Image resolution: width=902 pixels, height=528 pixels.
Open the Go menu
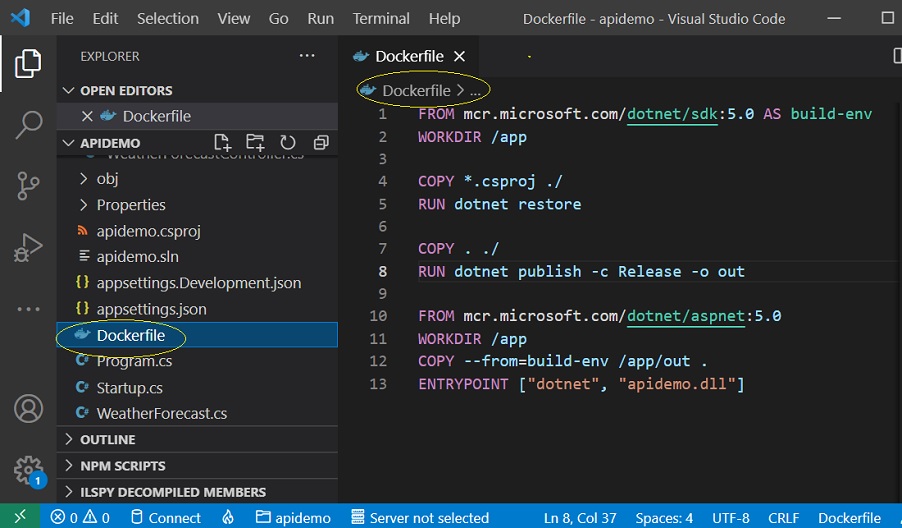(278, 18)
